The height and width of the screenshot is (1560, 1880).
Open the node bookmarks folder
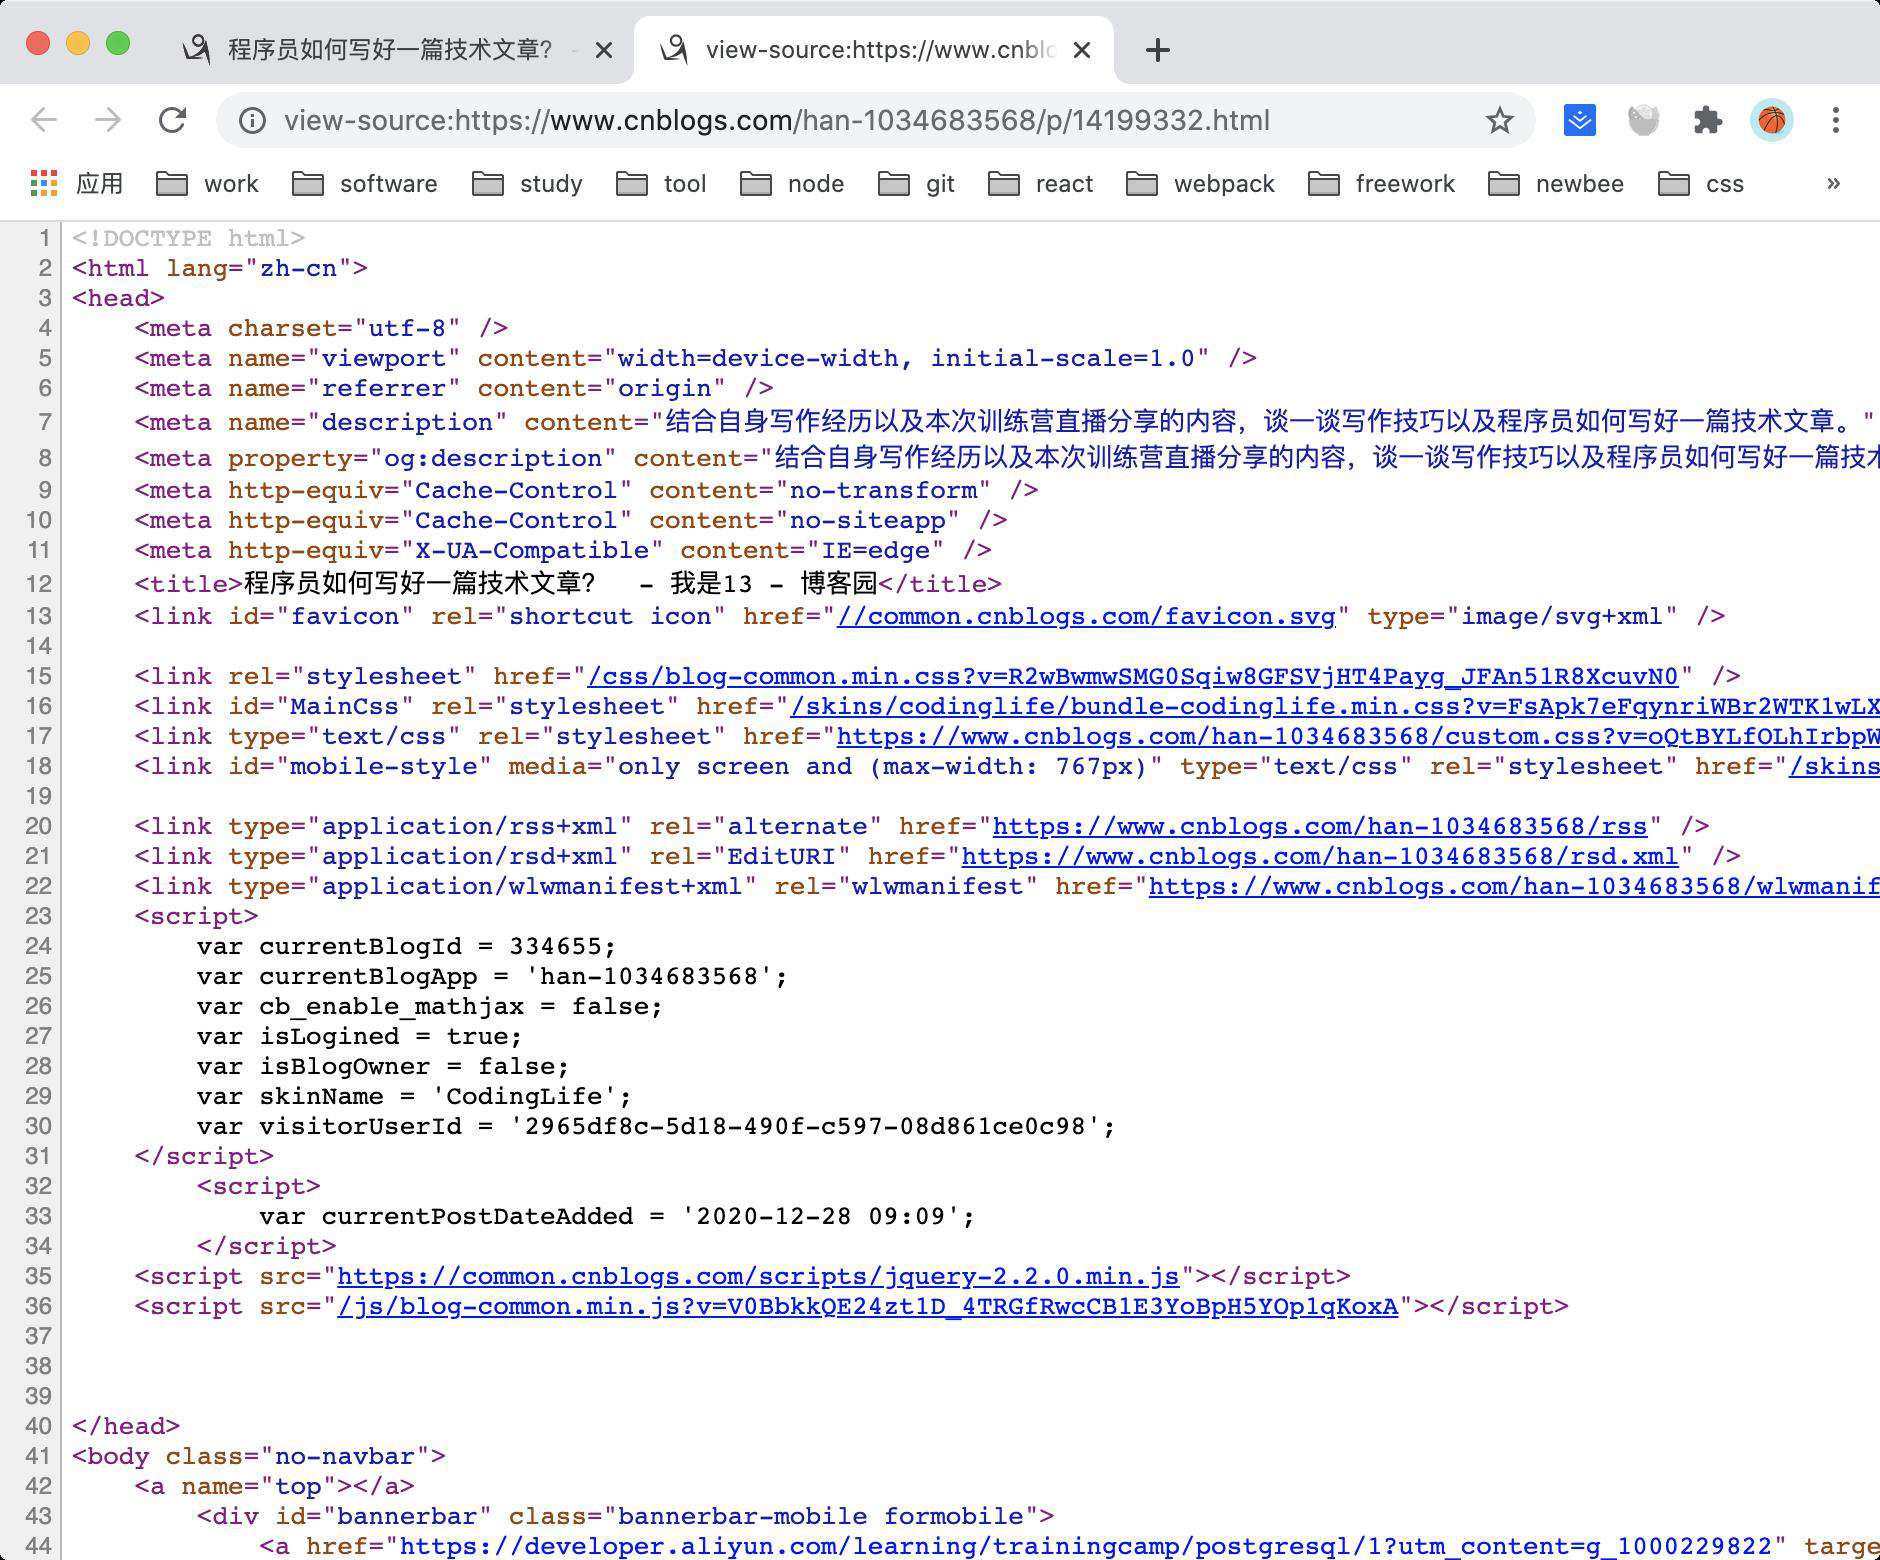click(x=793, y=184)
